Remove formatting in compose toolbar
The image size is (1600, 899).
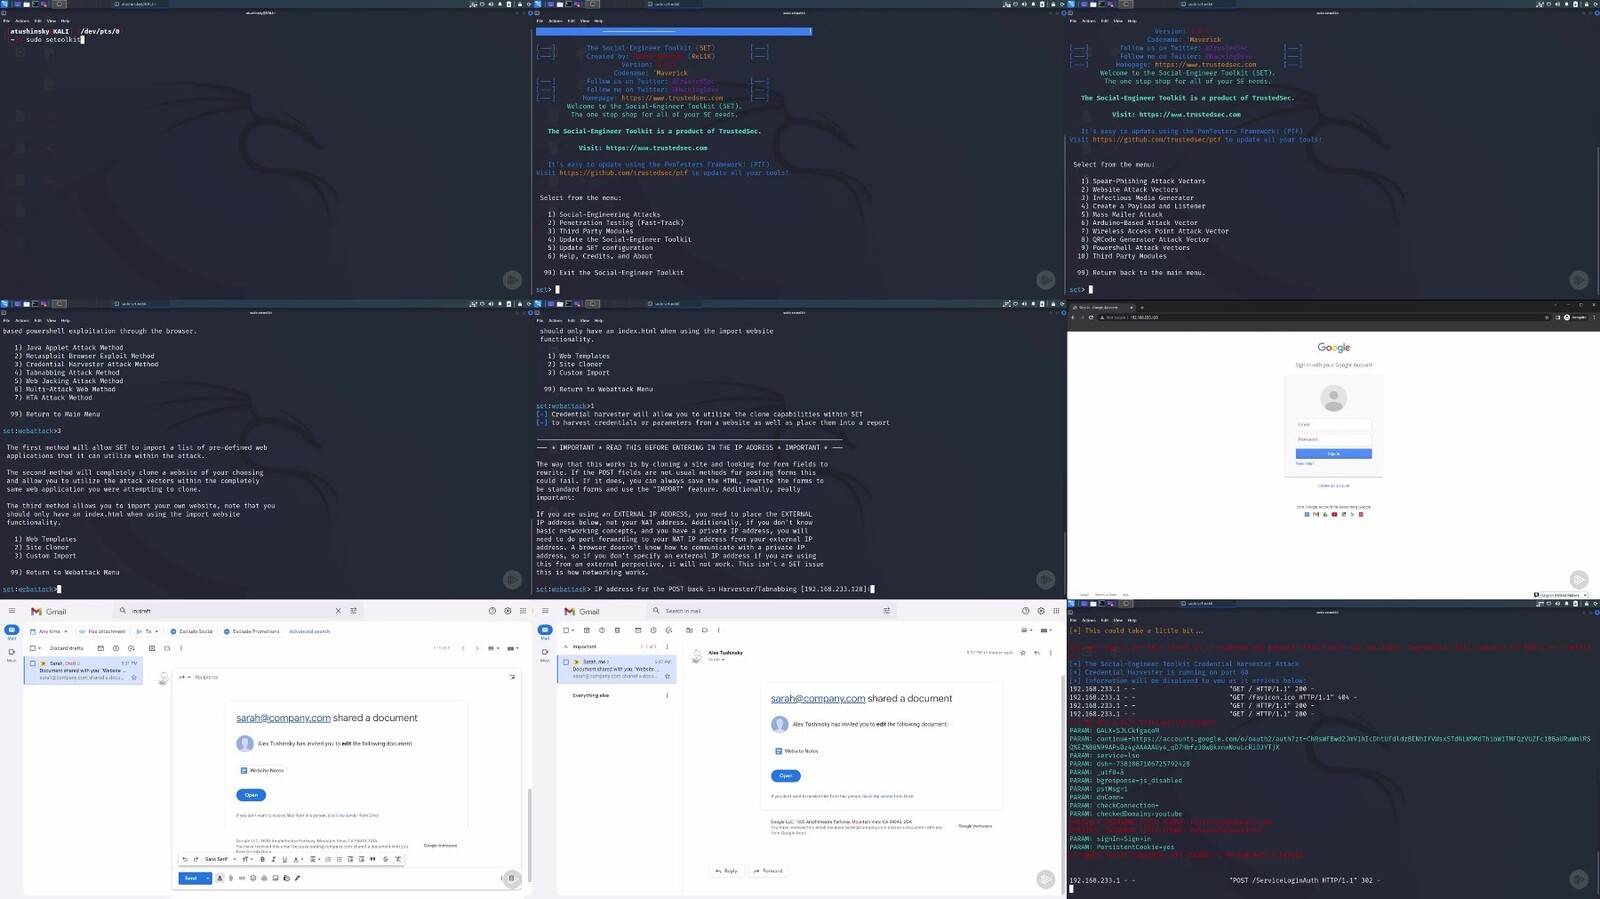398,859
